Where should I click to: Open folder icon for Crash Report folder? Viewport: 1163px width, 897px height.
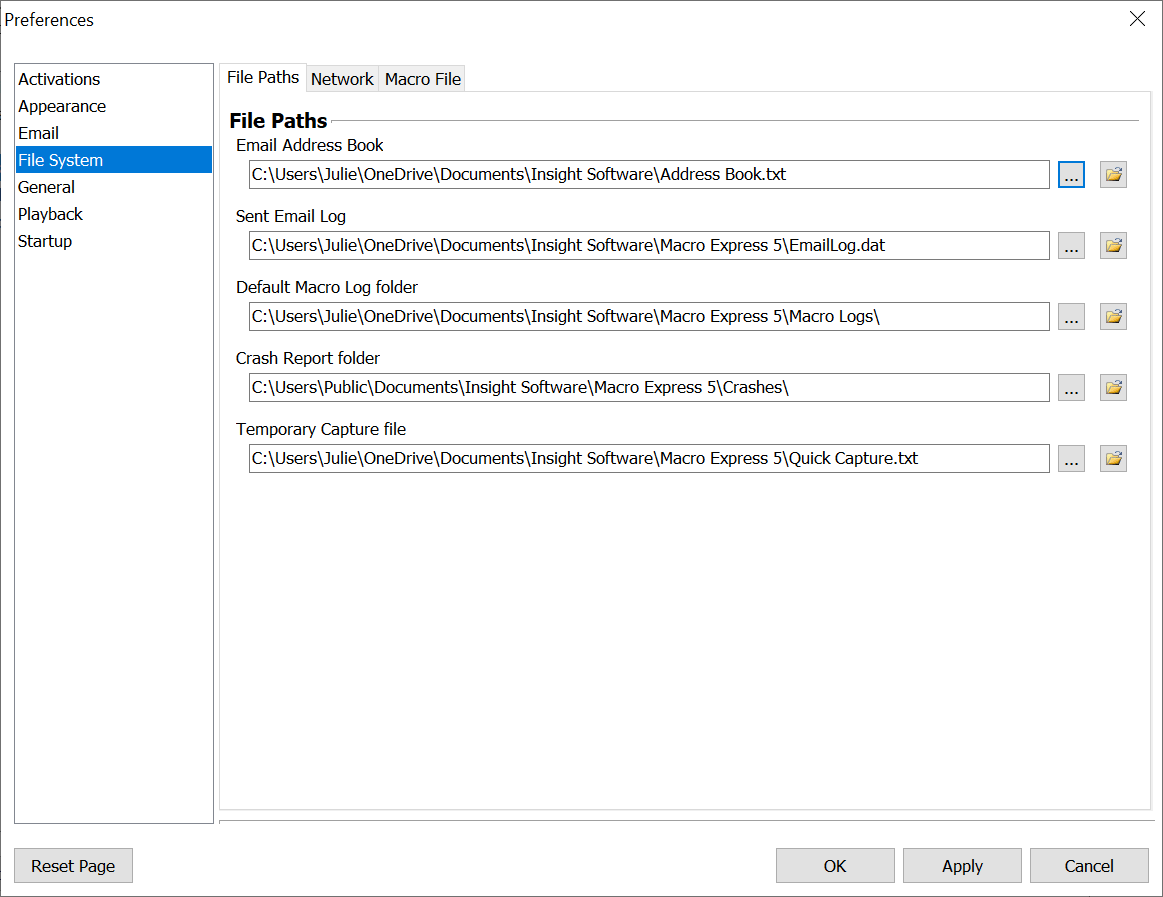point(1113,387)
